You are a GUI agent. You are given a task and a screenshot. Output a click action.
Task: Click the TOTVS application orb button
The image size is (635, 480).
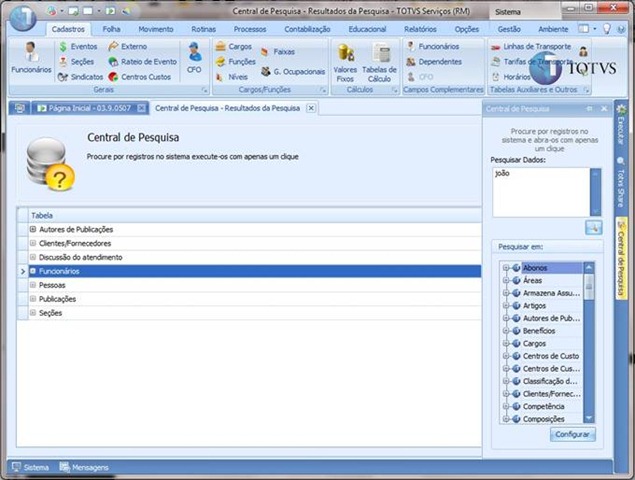[x=23, y=18]
